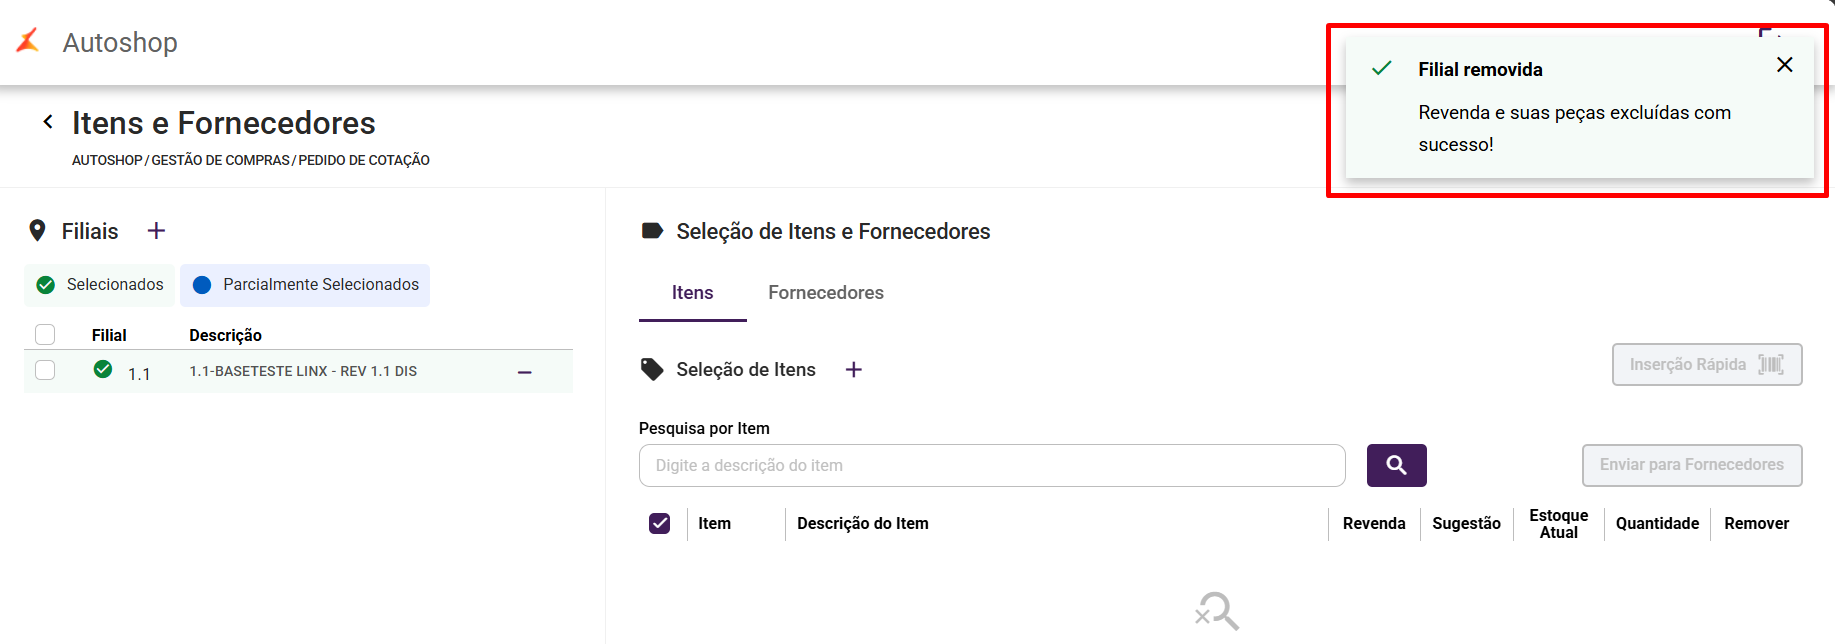Click the Autoshop logo icon
Image resolution: width=1835 pixels, height=644 pixels.
[28, 40]
